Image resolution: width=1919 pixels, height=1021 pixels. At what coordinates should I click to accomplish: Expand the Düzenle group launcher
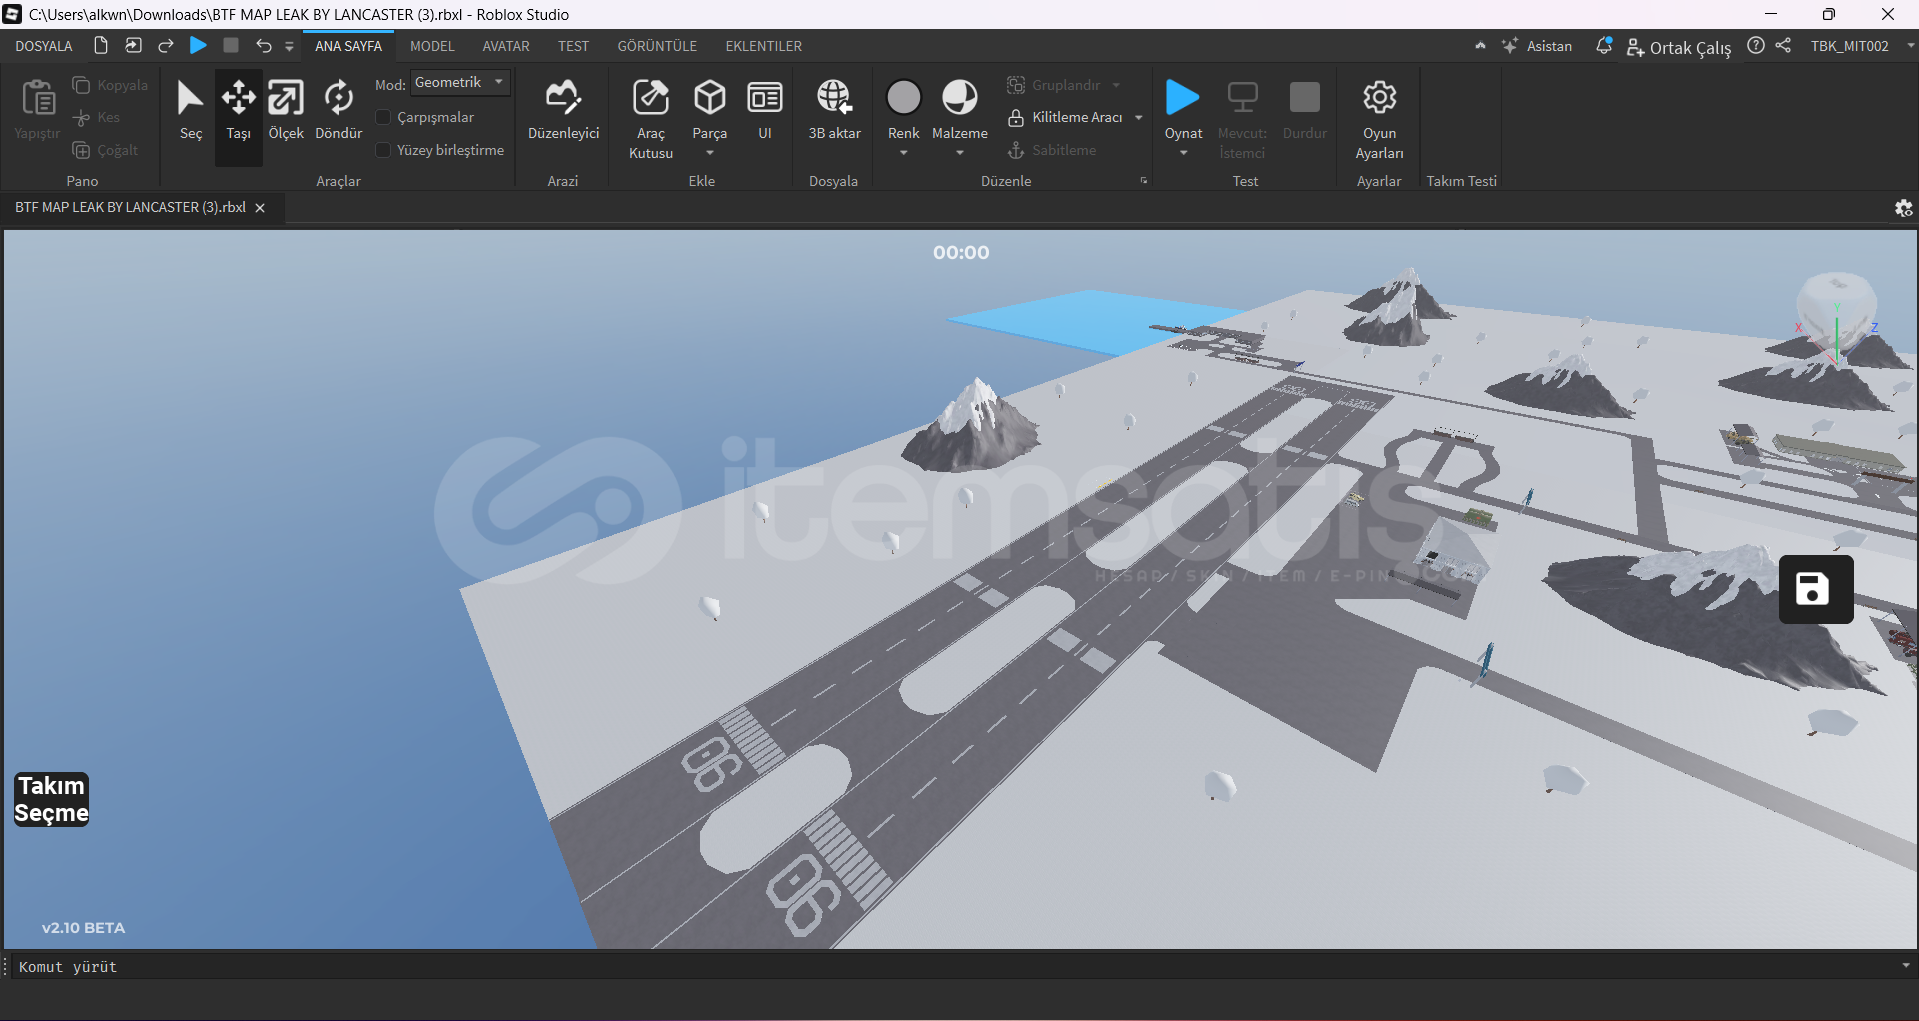[x=1144, y=181]
